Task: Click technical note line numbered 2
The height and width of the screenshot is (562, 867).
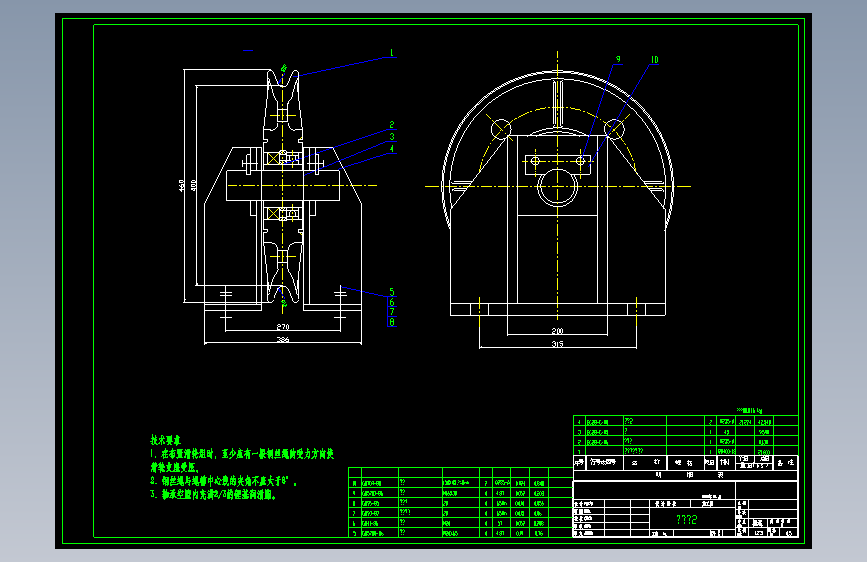Action: pyautogui.click(x=223, y=481)
